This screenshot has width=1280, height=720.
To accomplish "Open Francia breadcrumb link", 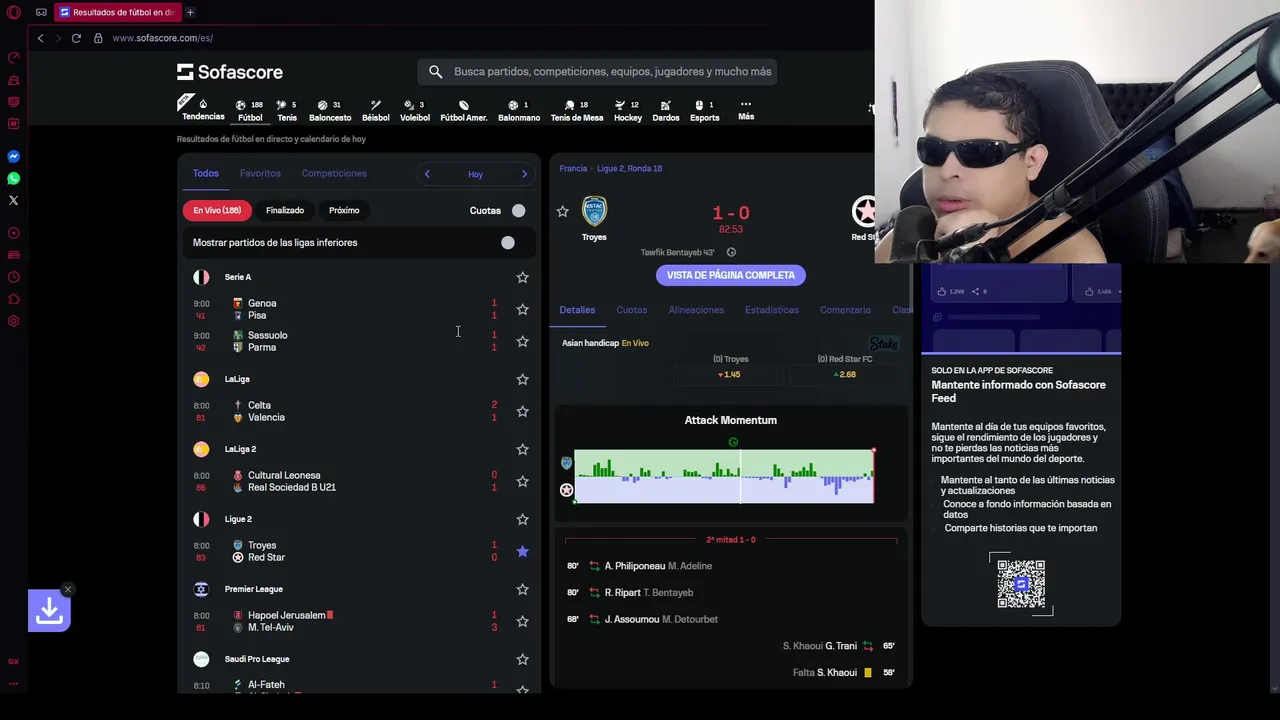I will click(x=573, y=168).
